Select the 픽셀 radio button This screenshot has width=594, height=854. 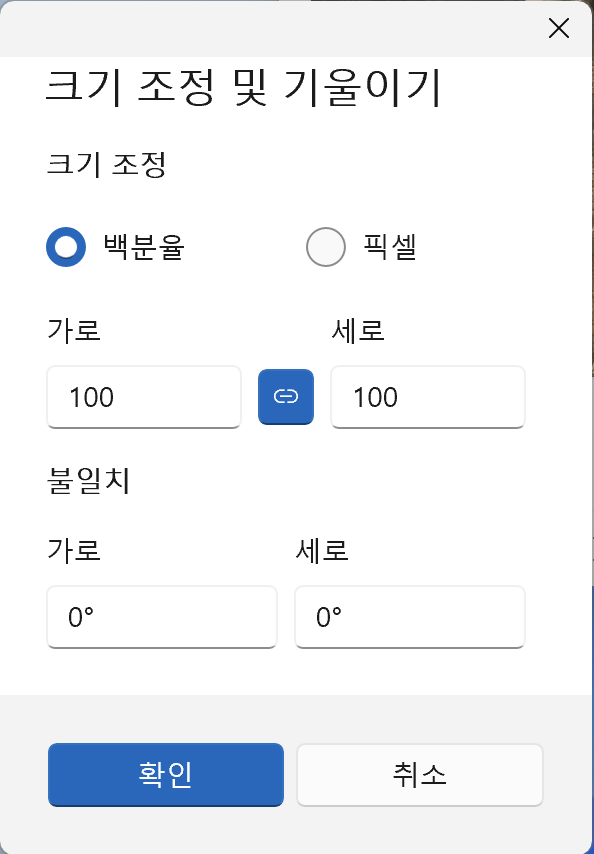326,247
